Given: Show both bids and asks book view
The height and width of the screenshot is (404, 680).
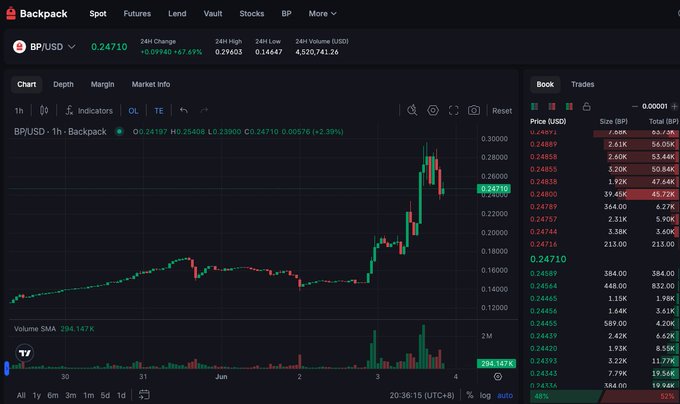Looking at the screenshot, I should click(x=535, y=107).
